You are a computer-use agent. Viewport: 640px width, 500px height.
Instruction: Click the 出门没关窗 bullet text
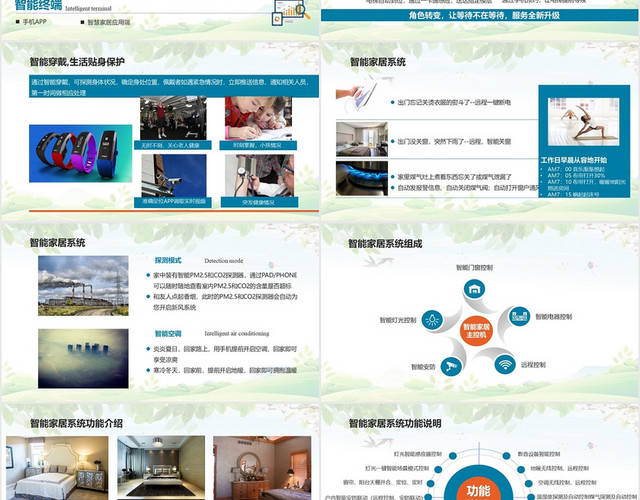(x=453, y=142)
